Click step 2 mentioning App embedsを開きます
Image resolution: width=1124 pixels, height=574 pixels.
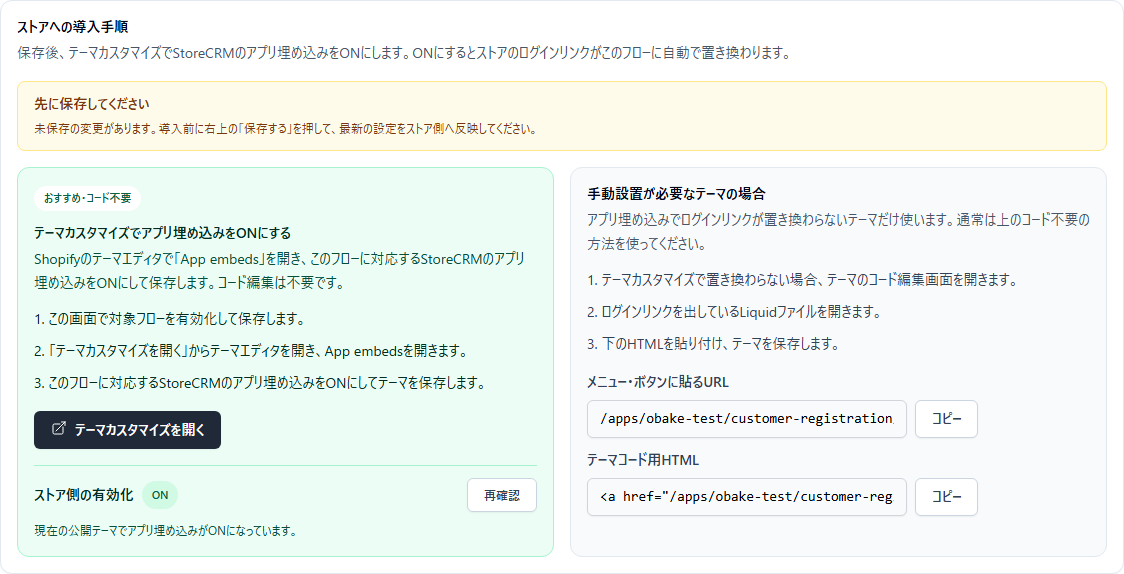pyautogui.click(x=251, y=351)
